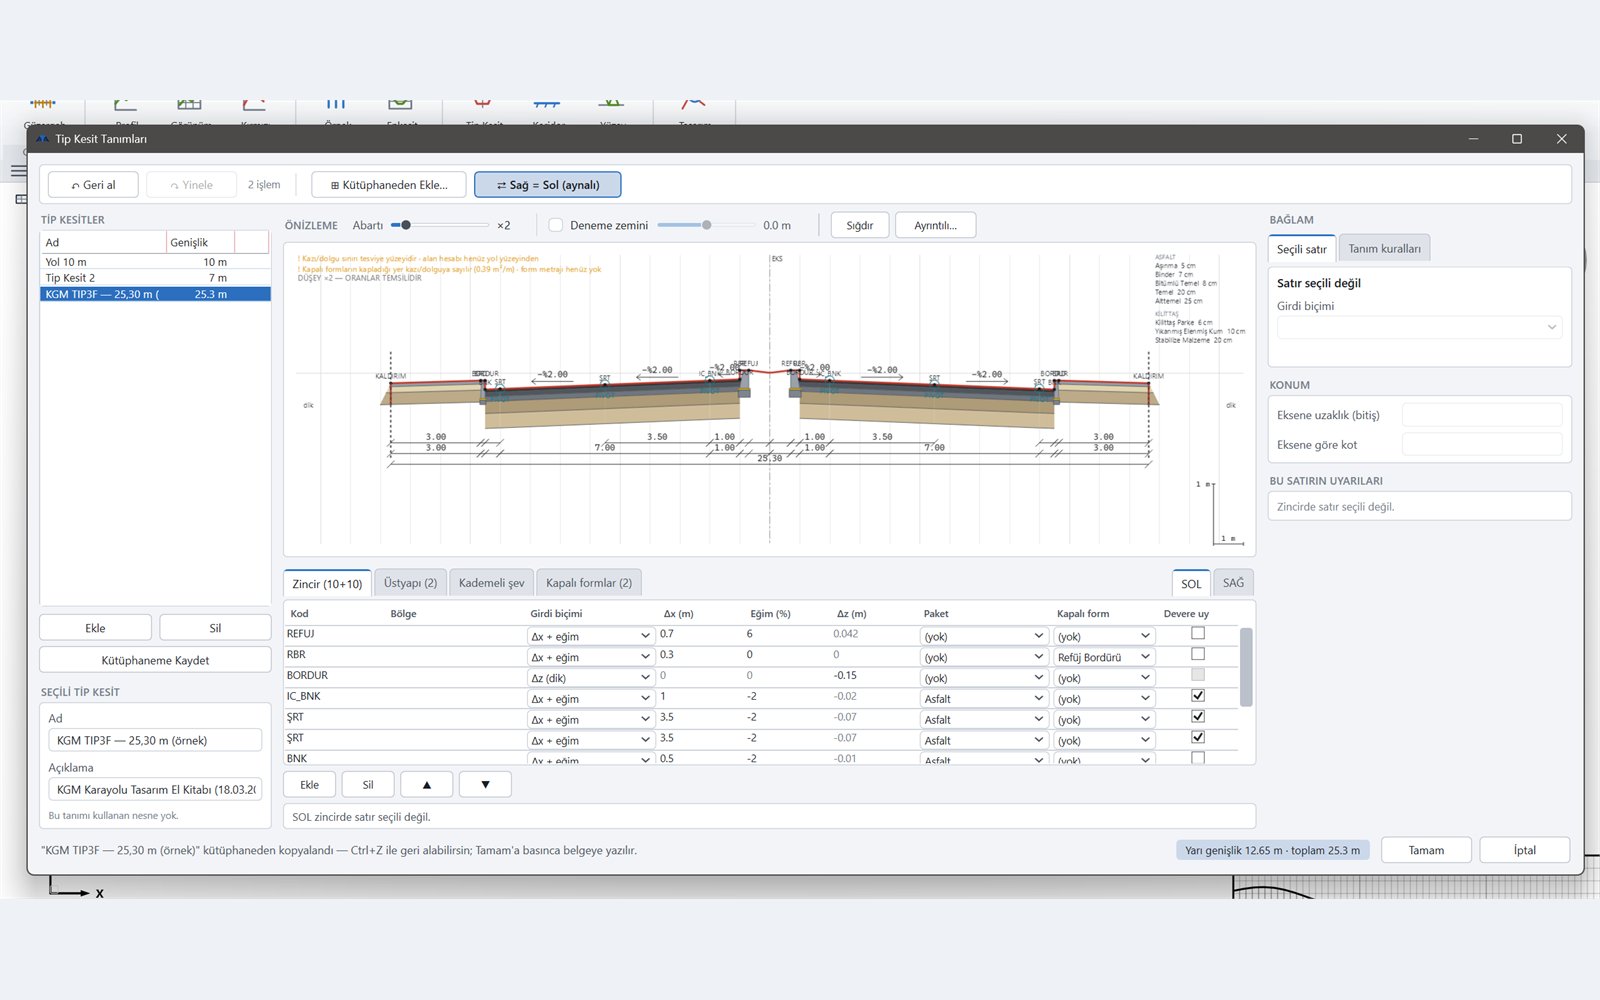Screen dimensions: 1600x1000
Task: Click the 'Yarı genişlik 12.65 m · toplam 25.3 m' status badge
Action: [x=1272, y=850]
